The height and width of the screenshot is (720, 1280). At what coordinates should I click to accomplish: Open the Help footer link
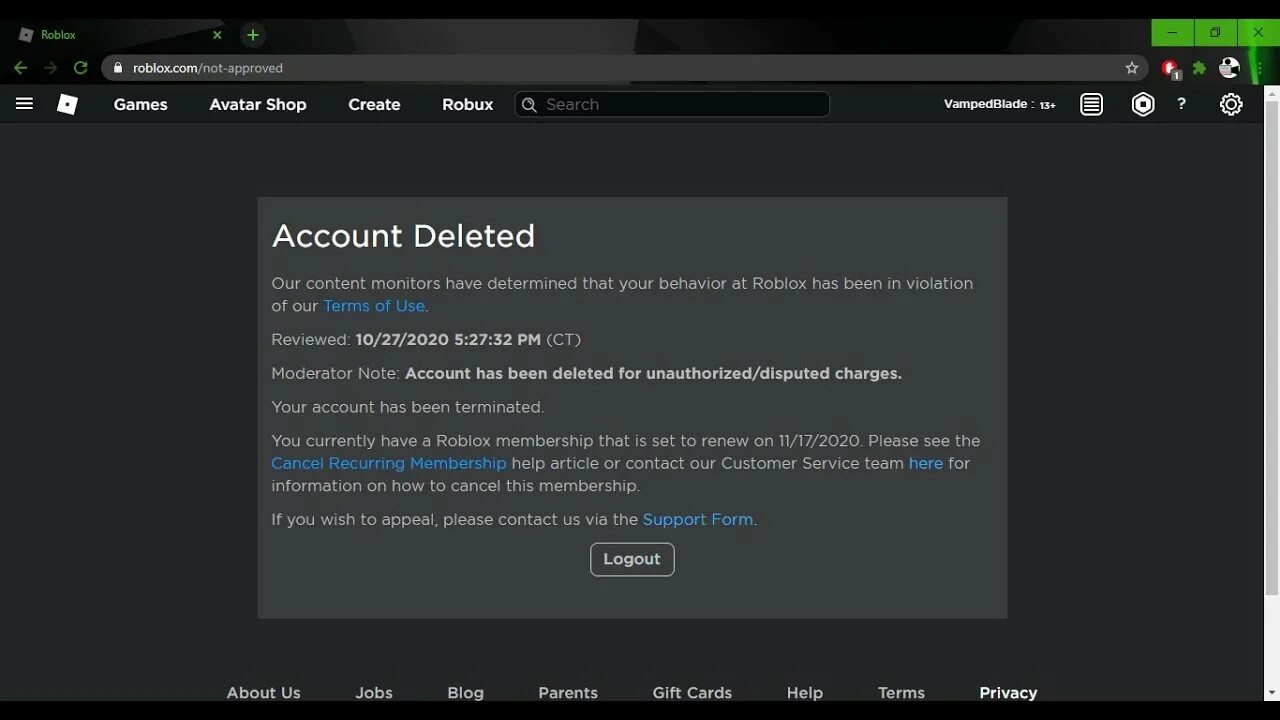[x=805, y=692]
